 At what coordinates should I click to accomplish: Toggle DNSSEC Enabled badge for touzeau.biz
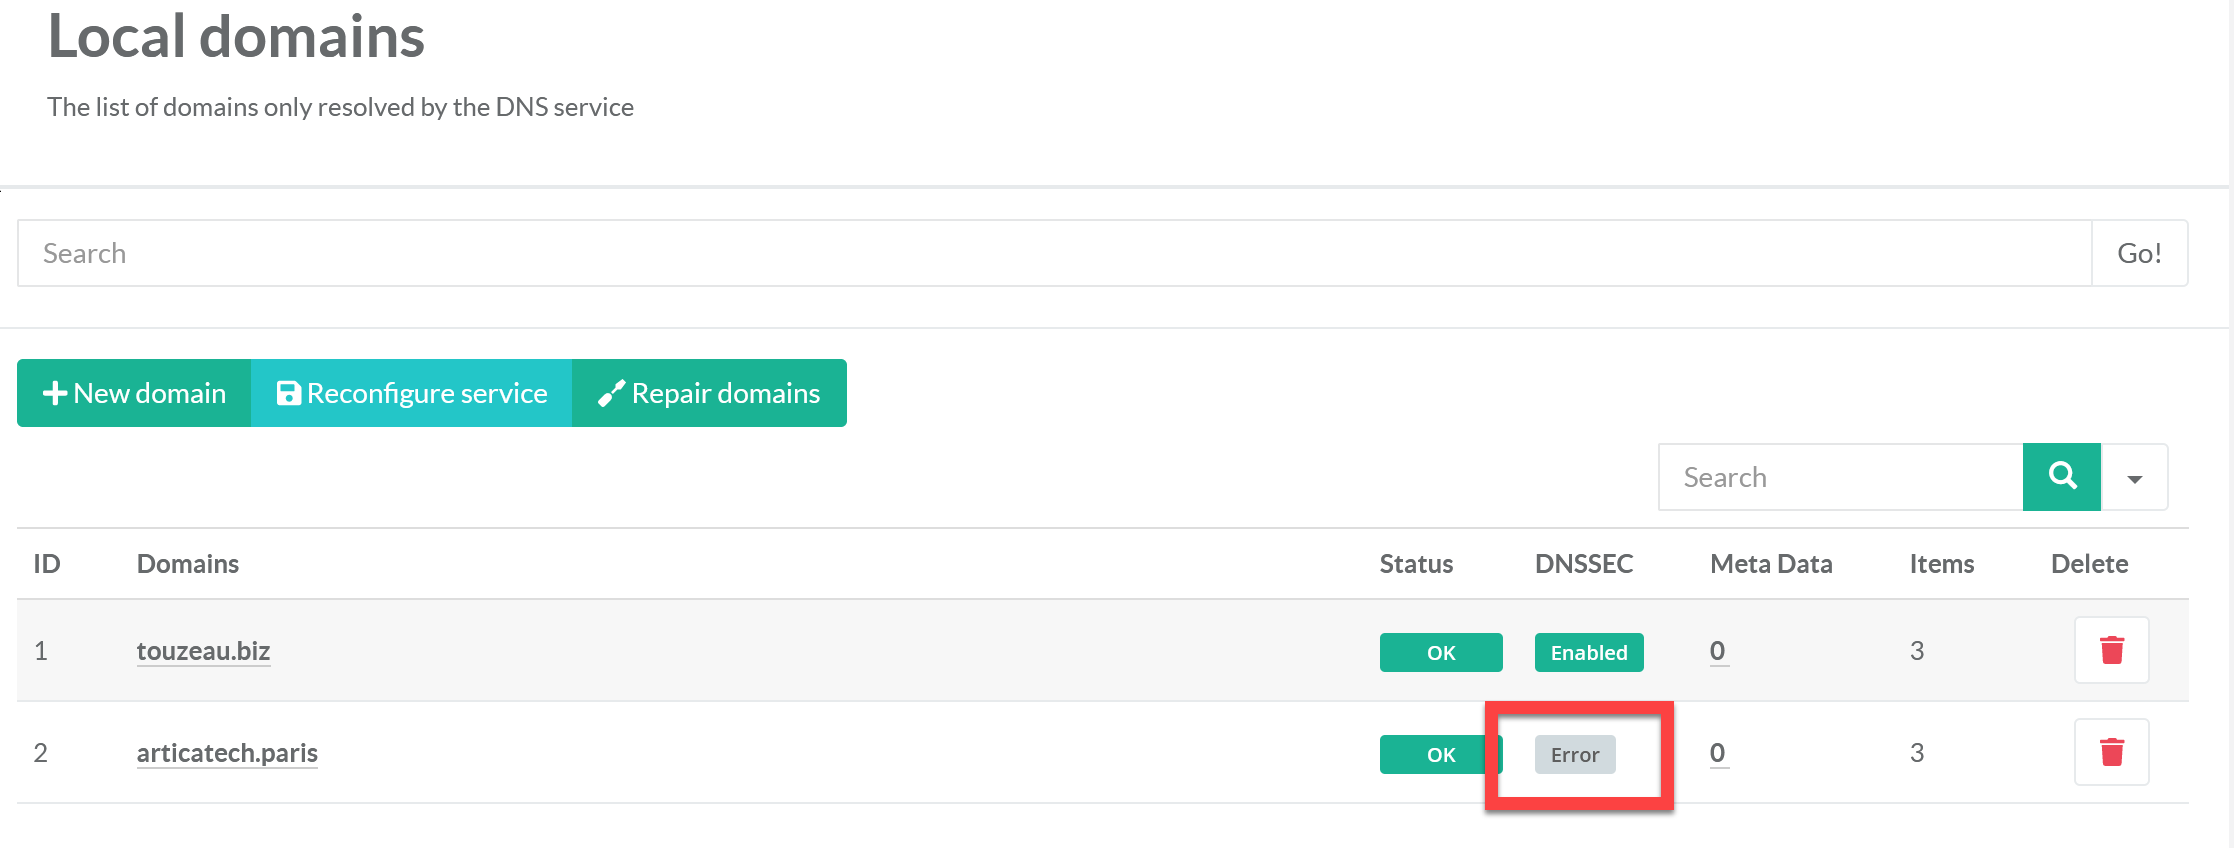1588,652
